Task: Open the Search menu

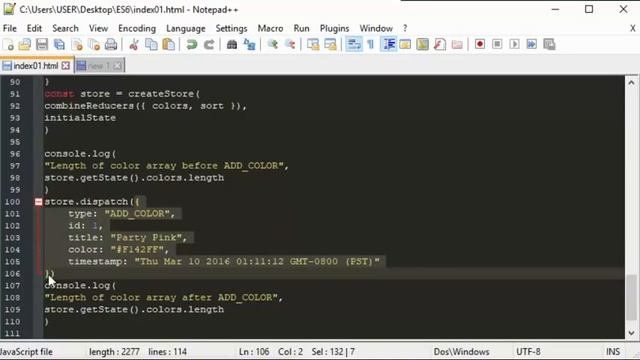Action: pyautogui.click(x=65, y=28)
